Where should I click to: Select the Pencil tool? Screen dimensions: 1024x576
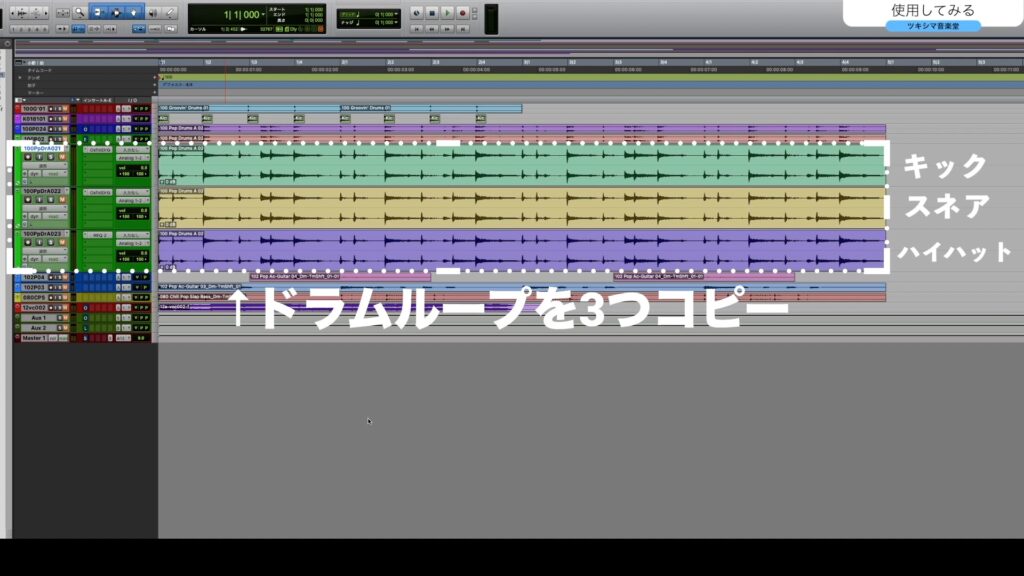point(170,12)
